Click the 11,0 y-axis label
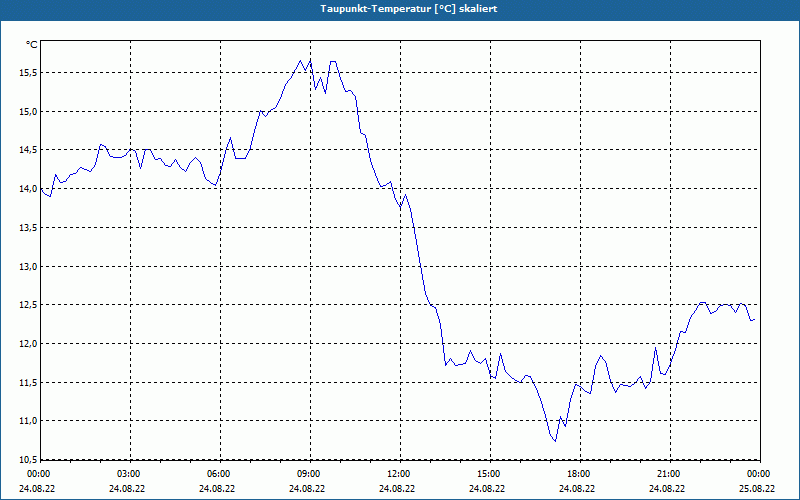800x500 pixels. pyautogui.click(x=28, y=421)
